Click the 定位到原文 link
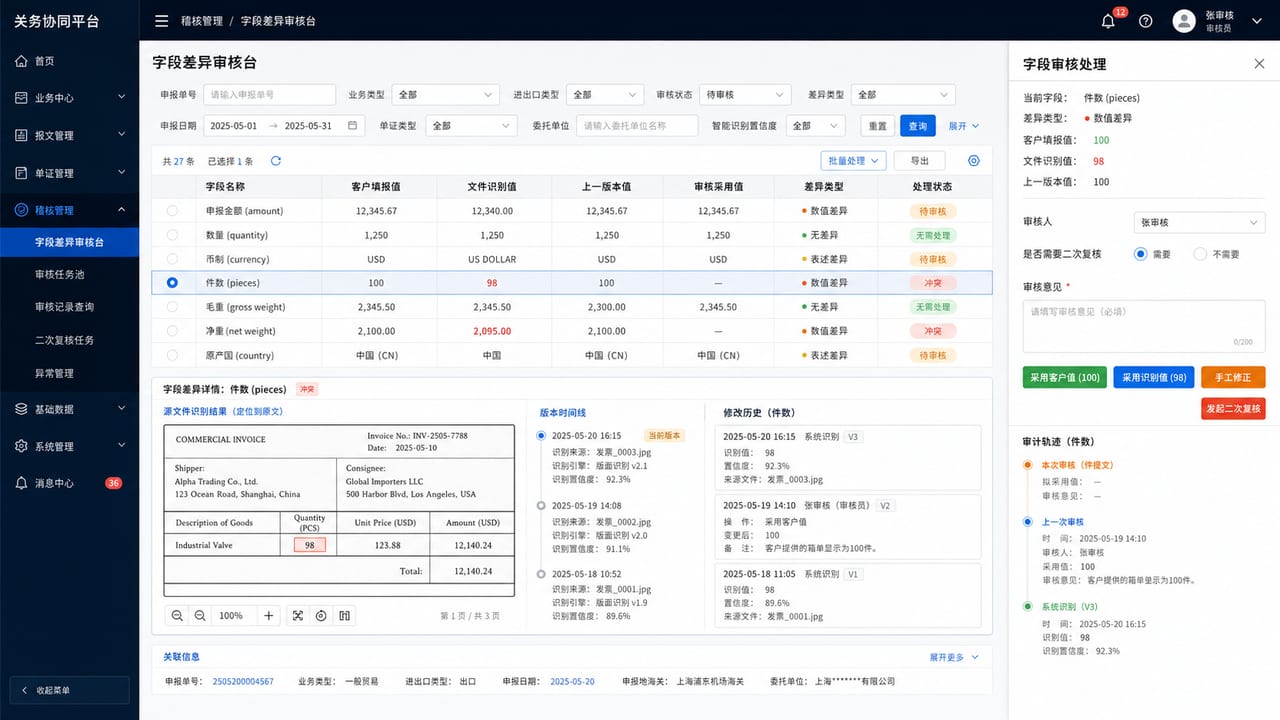1280x720 pixels. click(258, 411)
